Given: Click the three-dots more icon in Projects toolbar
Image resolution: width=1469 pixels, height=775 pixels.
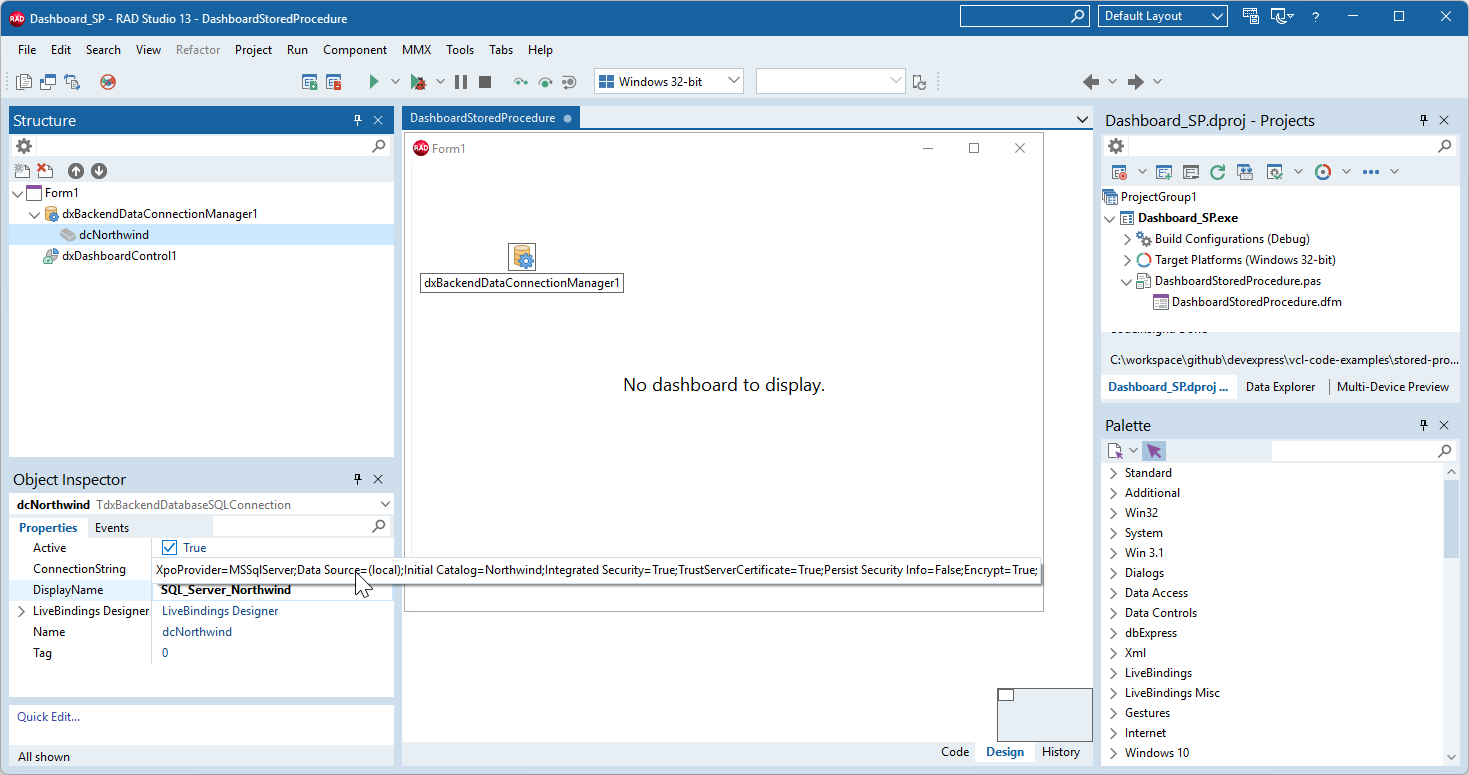Looking at the screenshot, I should (x=1371, y=172).
